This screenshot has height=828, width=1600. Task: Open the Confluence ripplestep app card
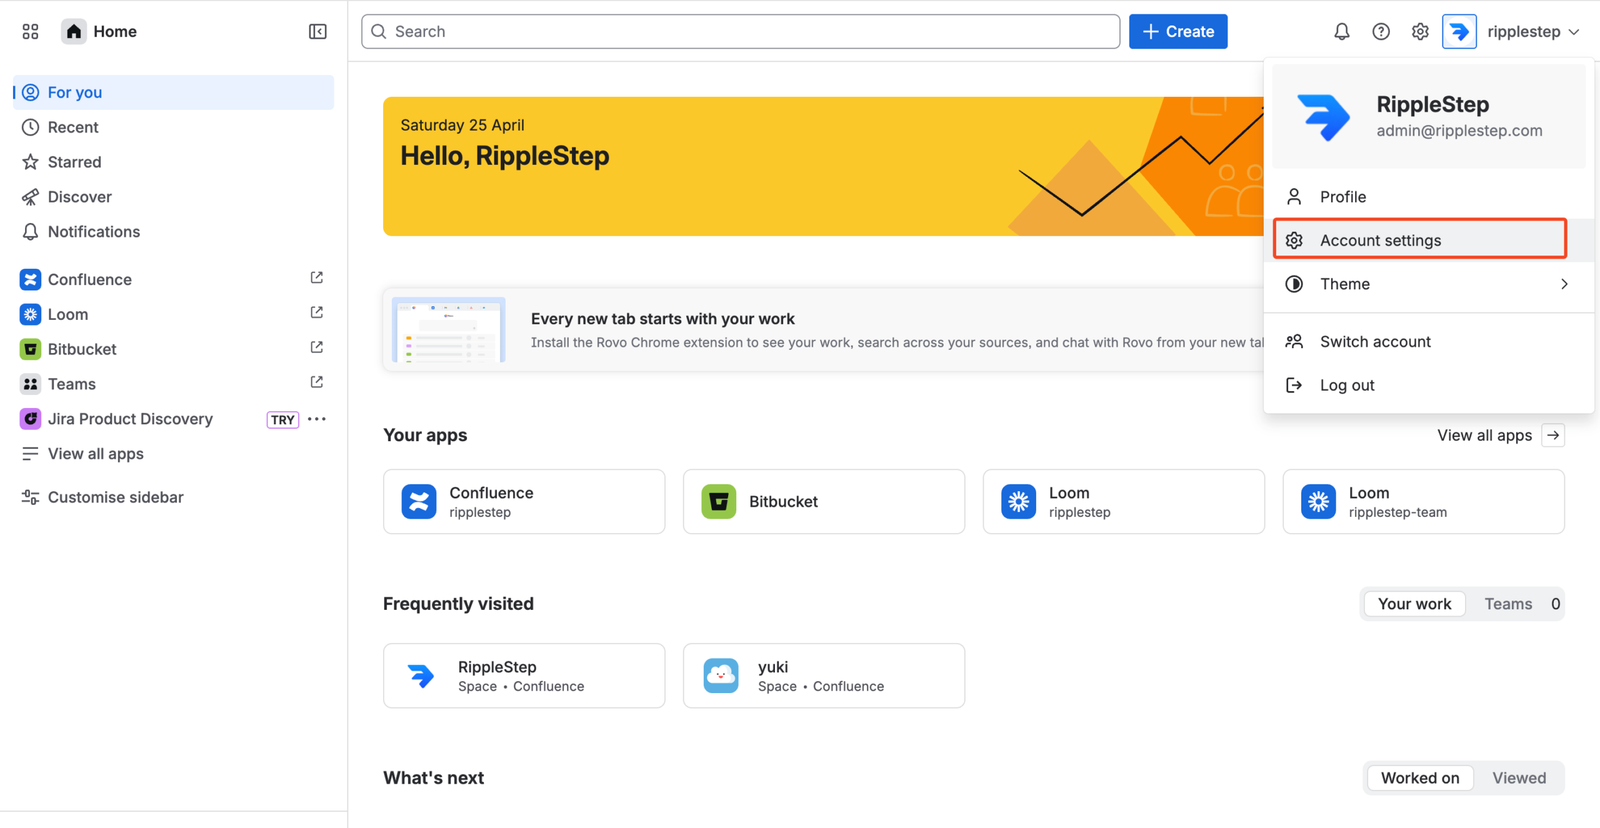tap(524, 502)
